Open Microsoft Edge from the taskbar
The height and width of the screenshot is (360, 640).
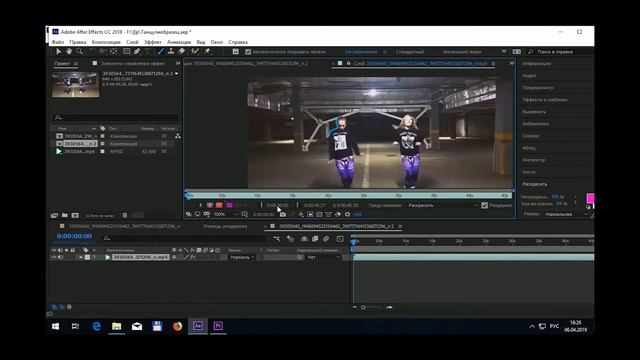[96, 326]
